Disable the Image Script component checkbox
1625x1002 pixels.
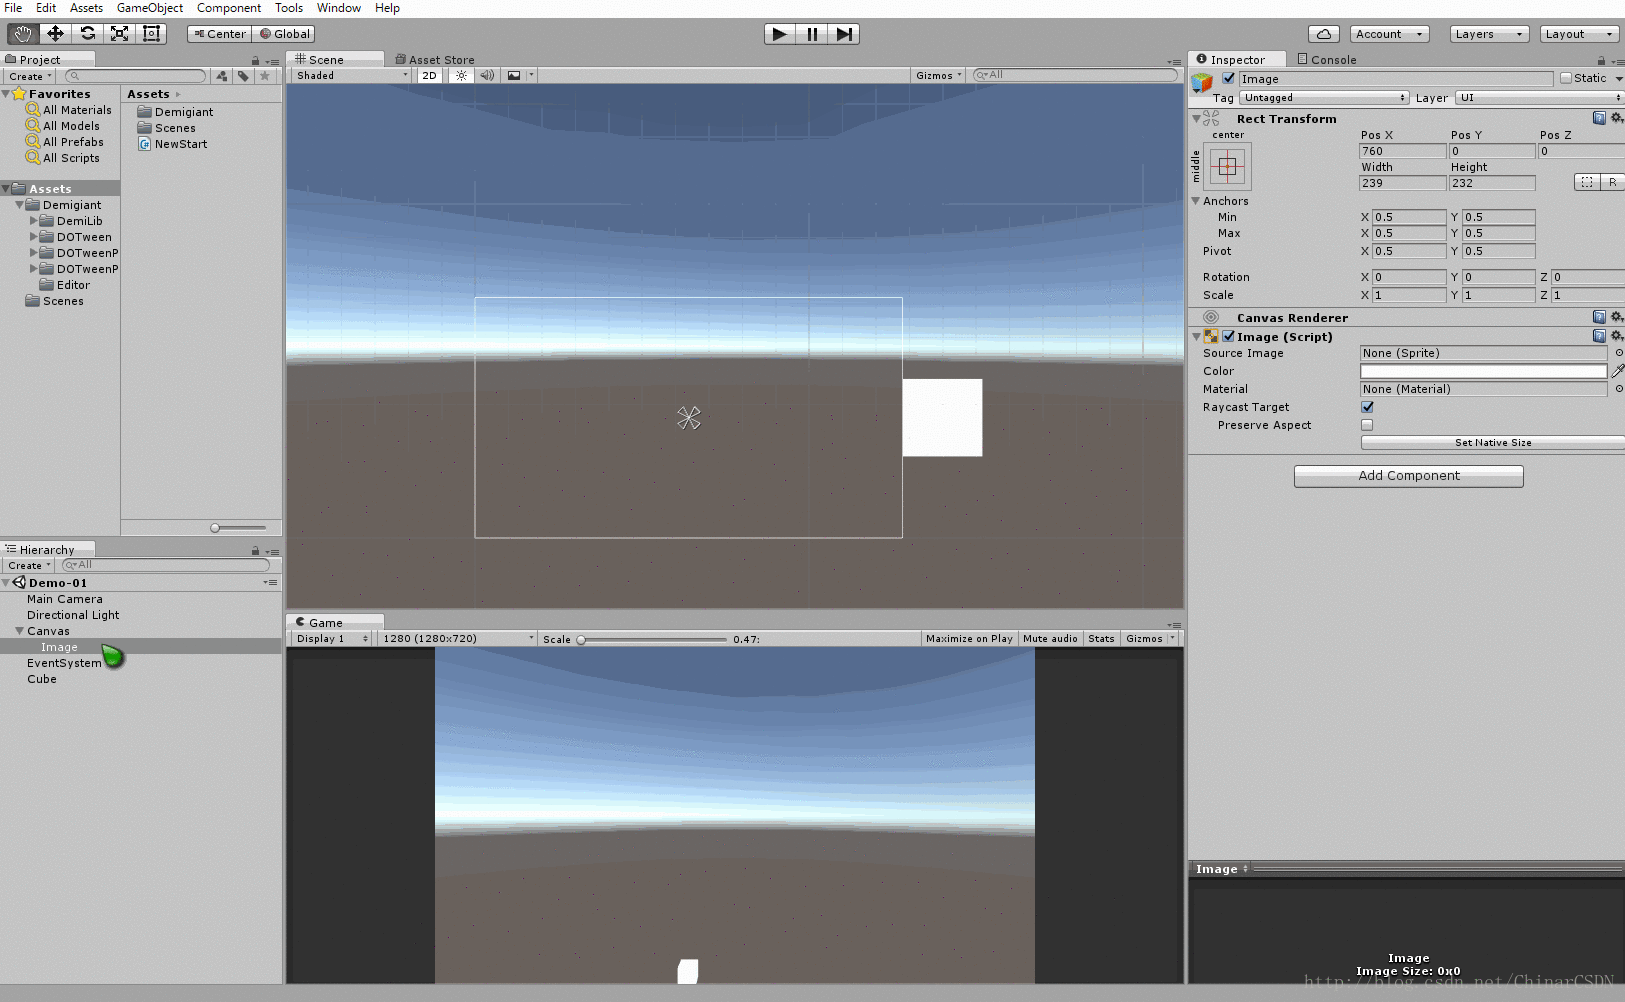pos(1228,336)
